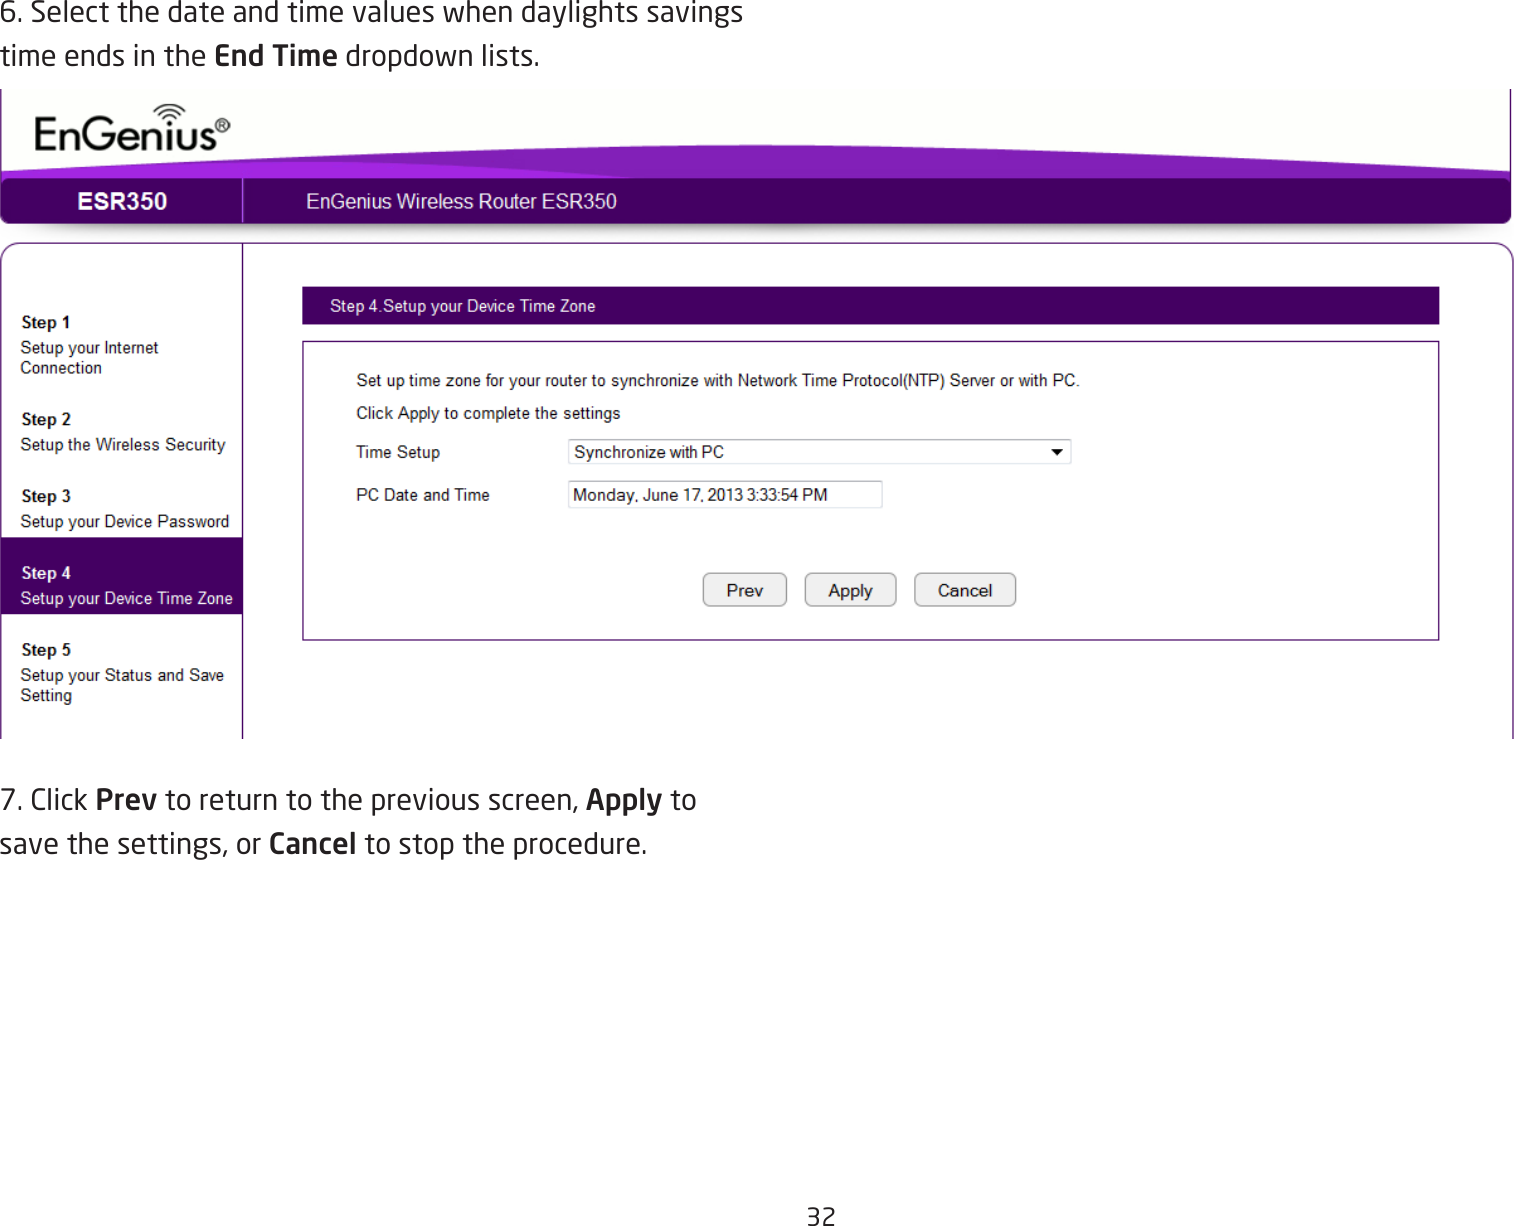Click the Cancel button
Viewport: 1514px width, 1226px height.
[x=965, y=590]
